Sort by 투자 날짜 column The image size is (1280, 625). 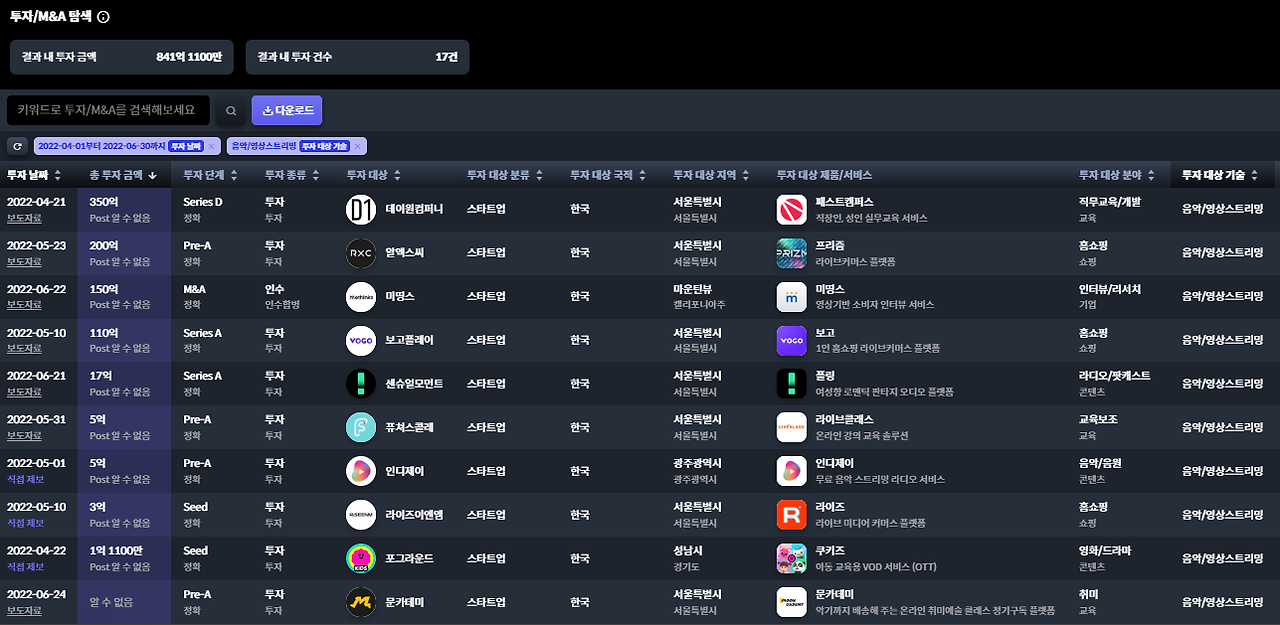point(34,175)
